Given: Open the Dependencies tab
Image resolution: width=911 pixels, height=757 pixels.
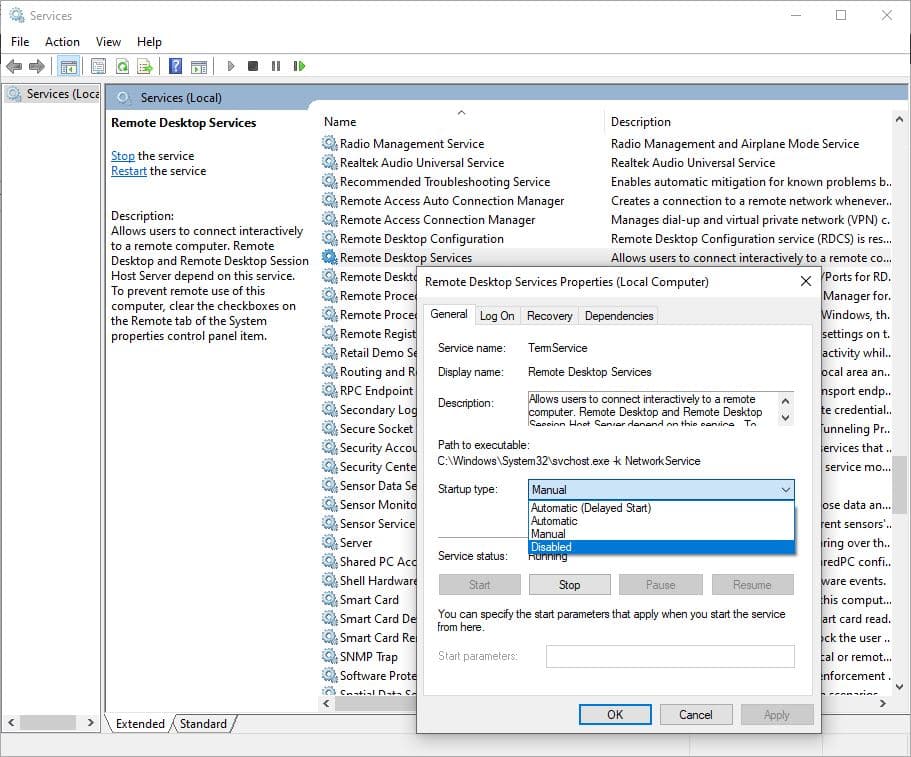Looking at the screenshot, I should pyautogui.click(x=618, y=316).
